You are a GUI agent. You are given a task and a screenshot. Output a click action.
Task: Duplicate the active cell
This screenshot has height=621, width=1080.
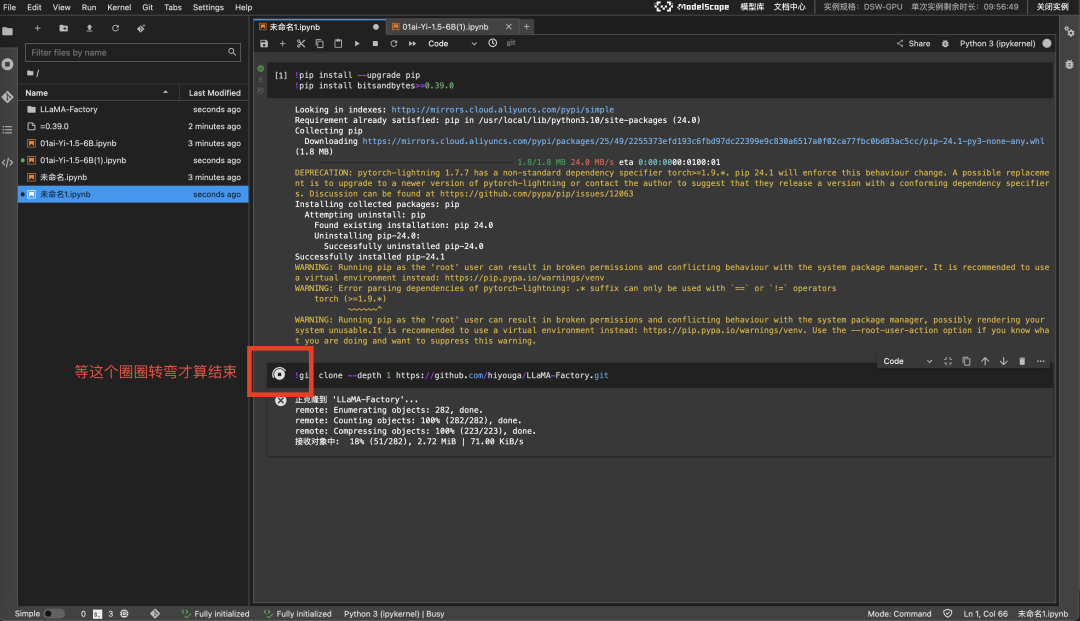tap(966, 361)
